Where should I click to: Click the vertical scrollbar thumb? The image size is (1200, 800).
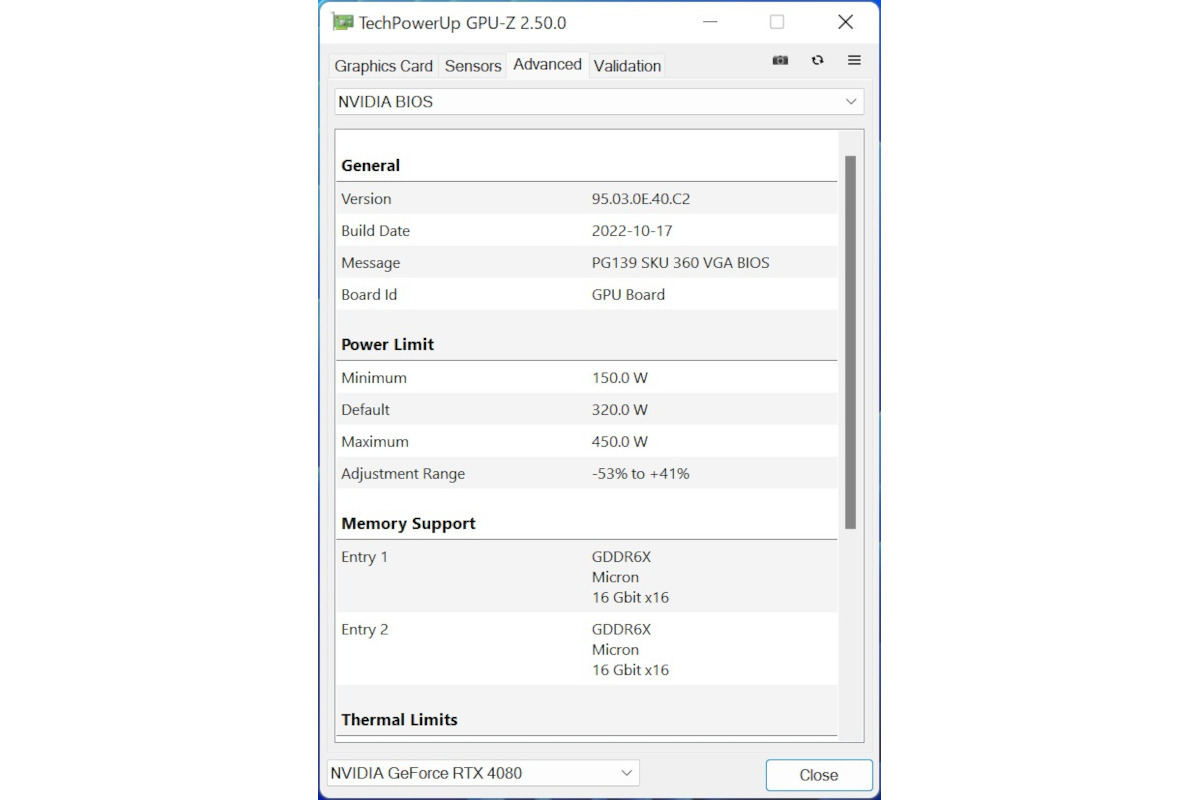[850, 342]
